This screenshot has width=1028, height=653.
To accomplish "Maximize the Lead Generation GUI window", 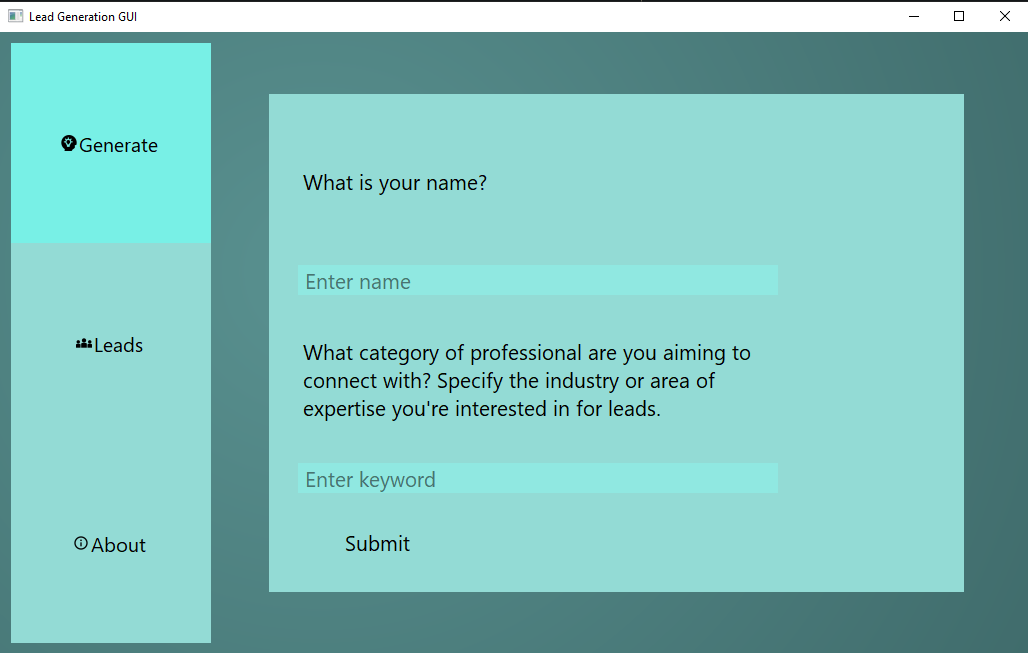I will 958,16.
